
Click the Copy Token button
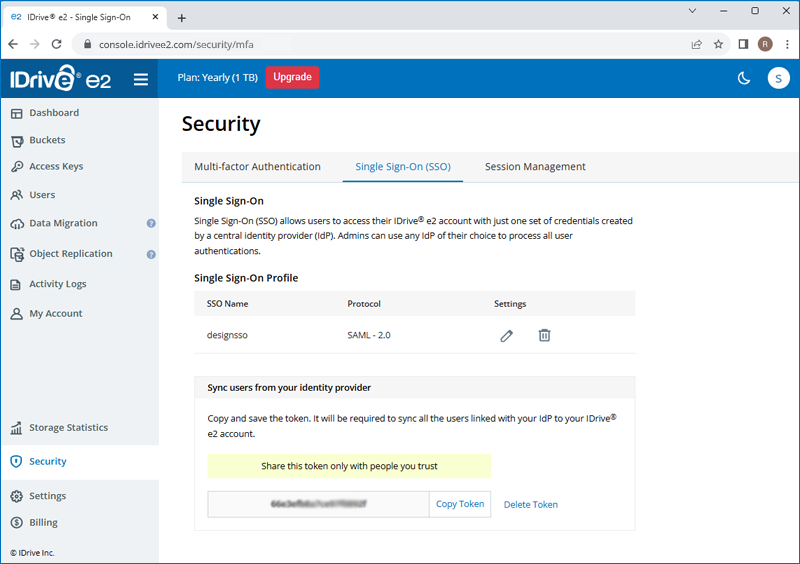click(460, 504)
